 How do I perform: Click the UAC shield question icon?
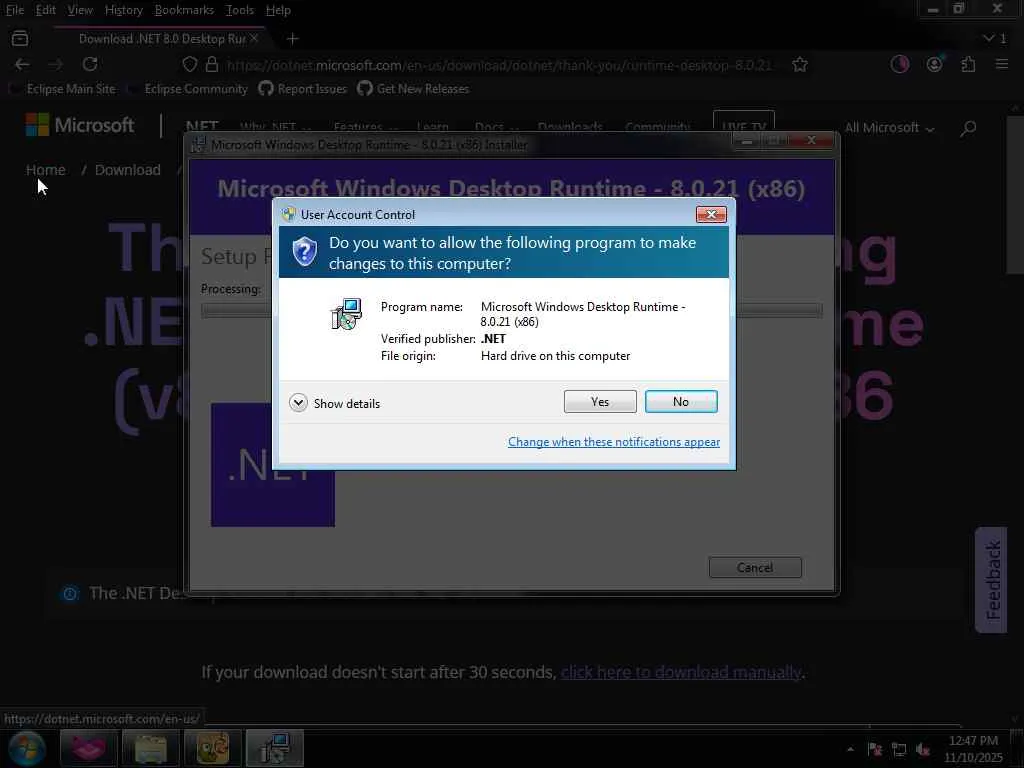304,251
